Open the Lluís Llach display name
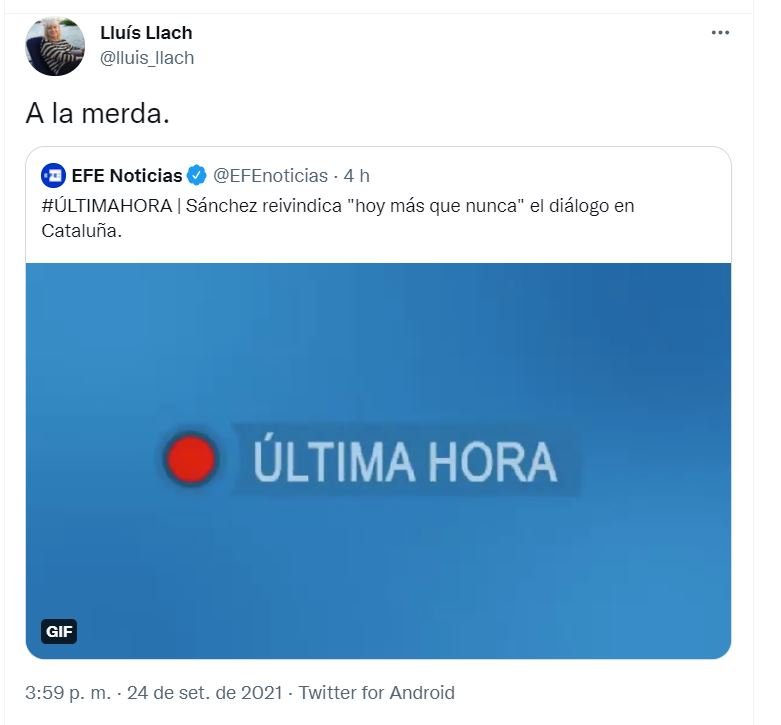Viewport: 781px width, 725px height. click(x=146, y=33)
